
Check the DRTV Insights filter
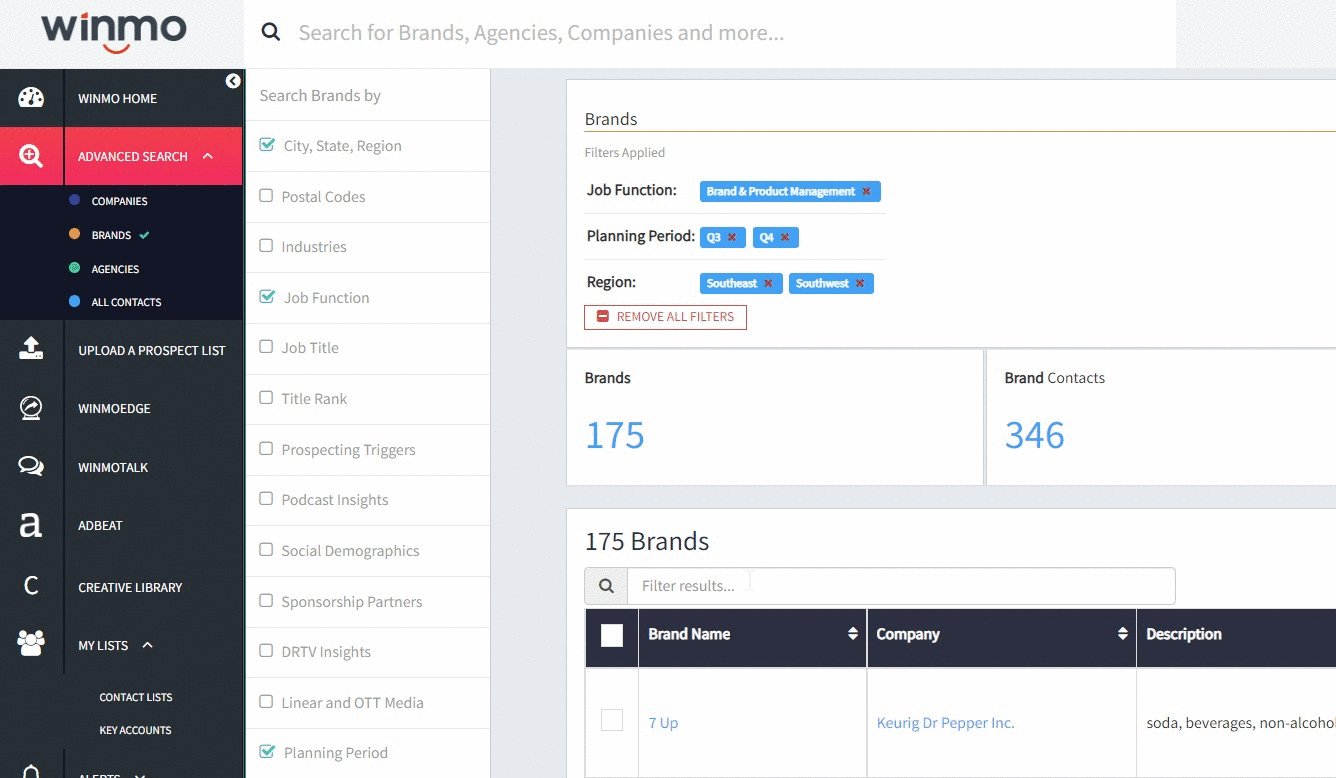pos(266,651)
